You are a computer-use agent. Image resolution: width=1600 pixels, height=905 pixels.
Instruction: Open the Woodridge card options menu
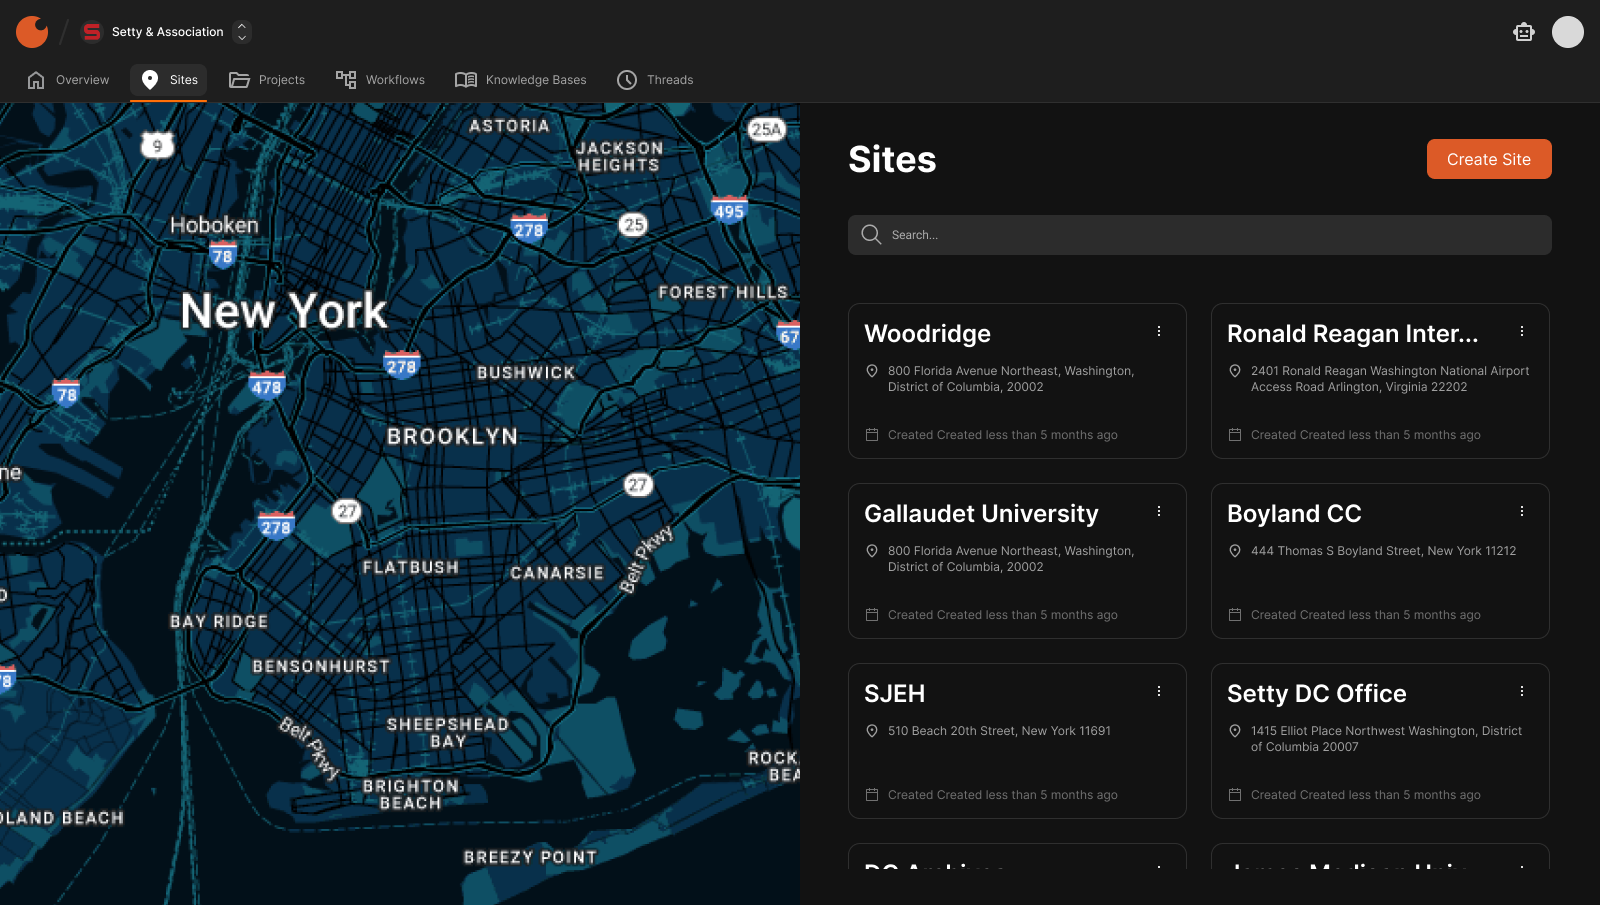click(1159, 331)
